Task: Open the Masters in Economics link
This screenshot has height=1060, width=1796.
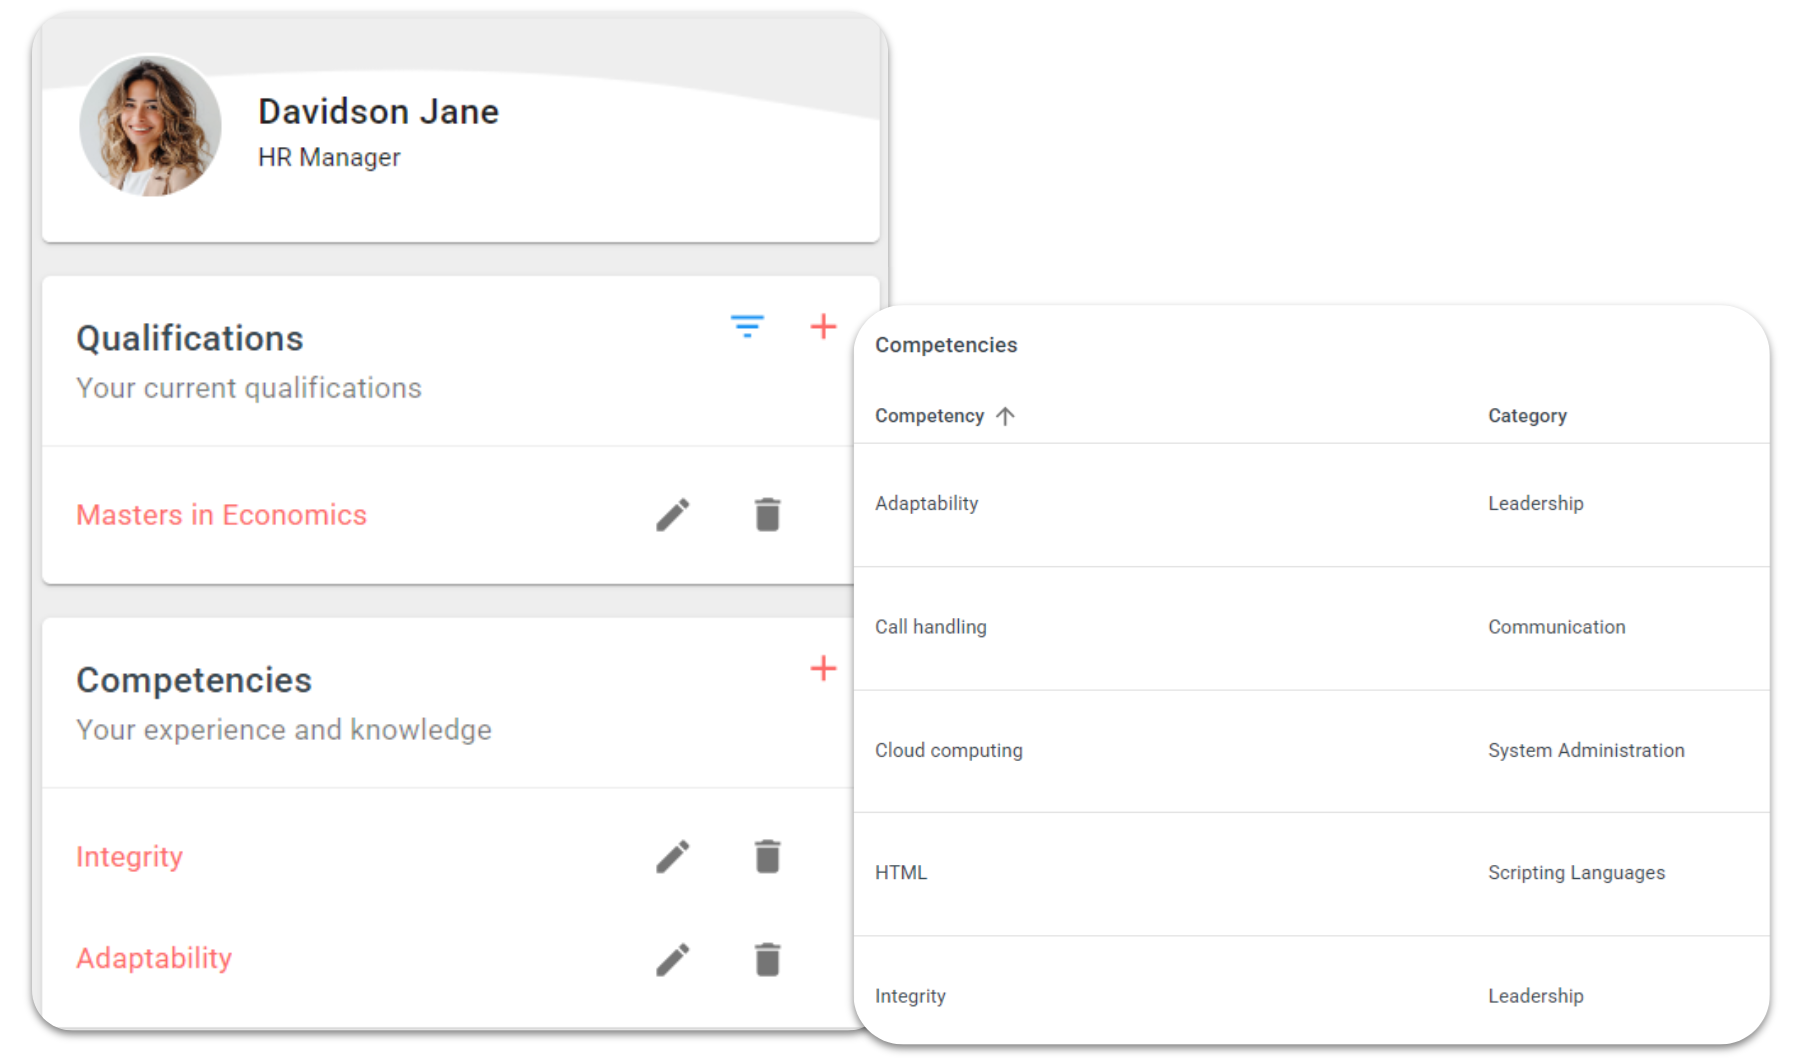Action: tap(221, 515)
